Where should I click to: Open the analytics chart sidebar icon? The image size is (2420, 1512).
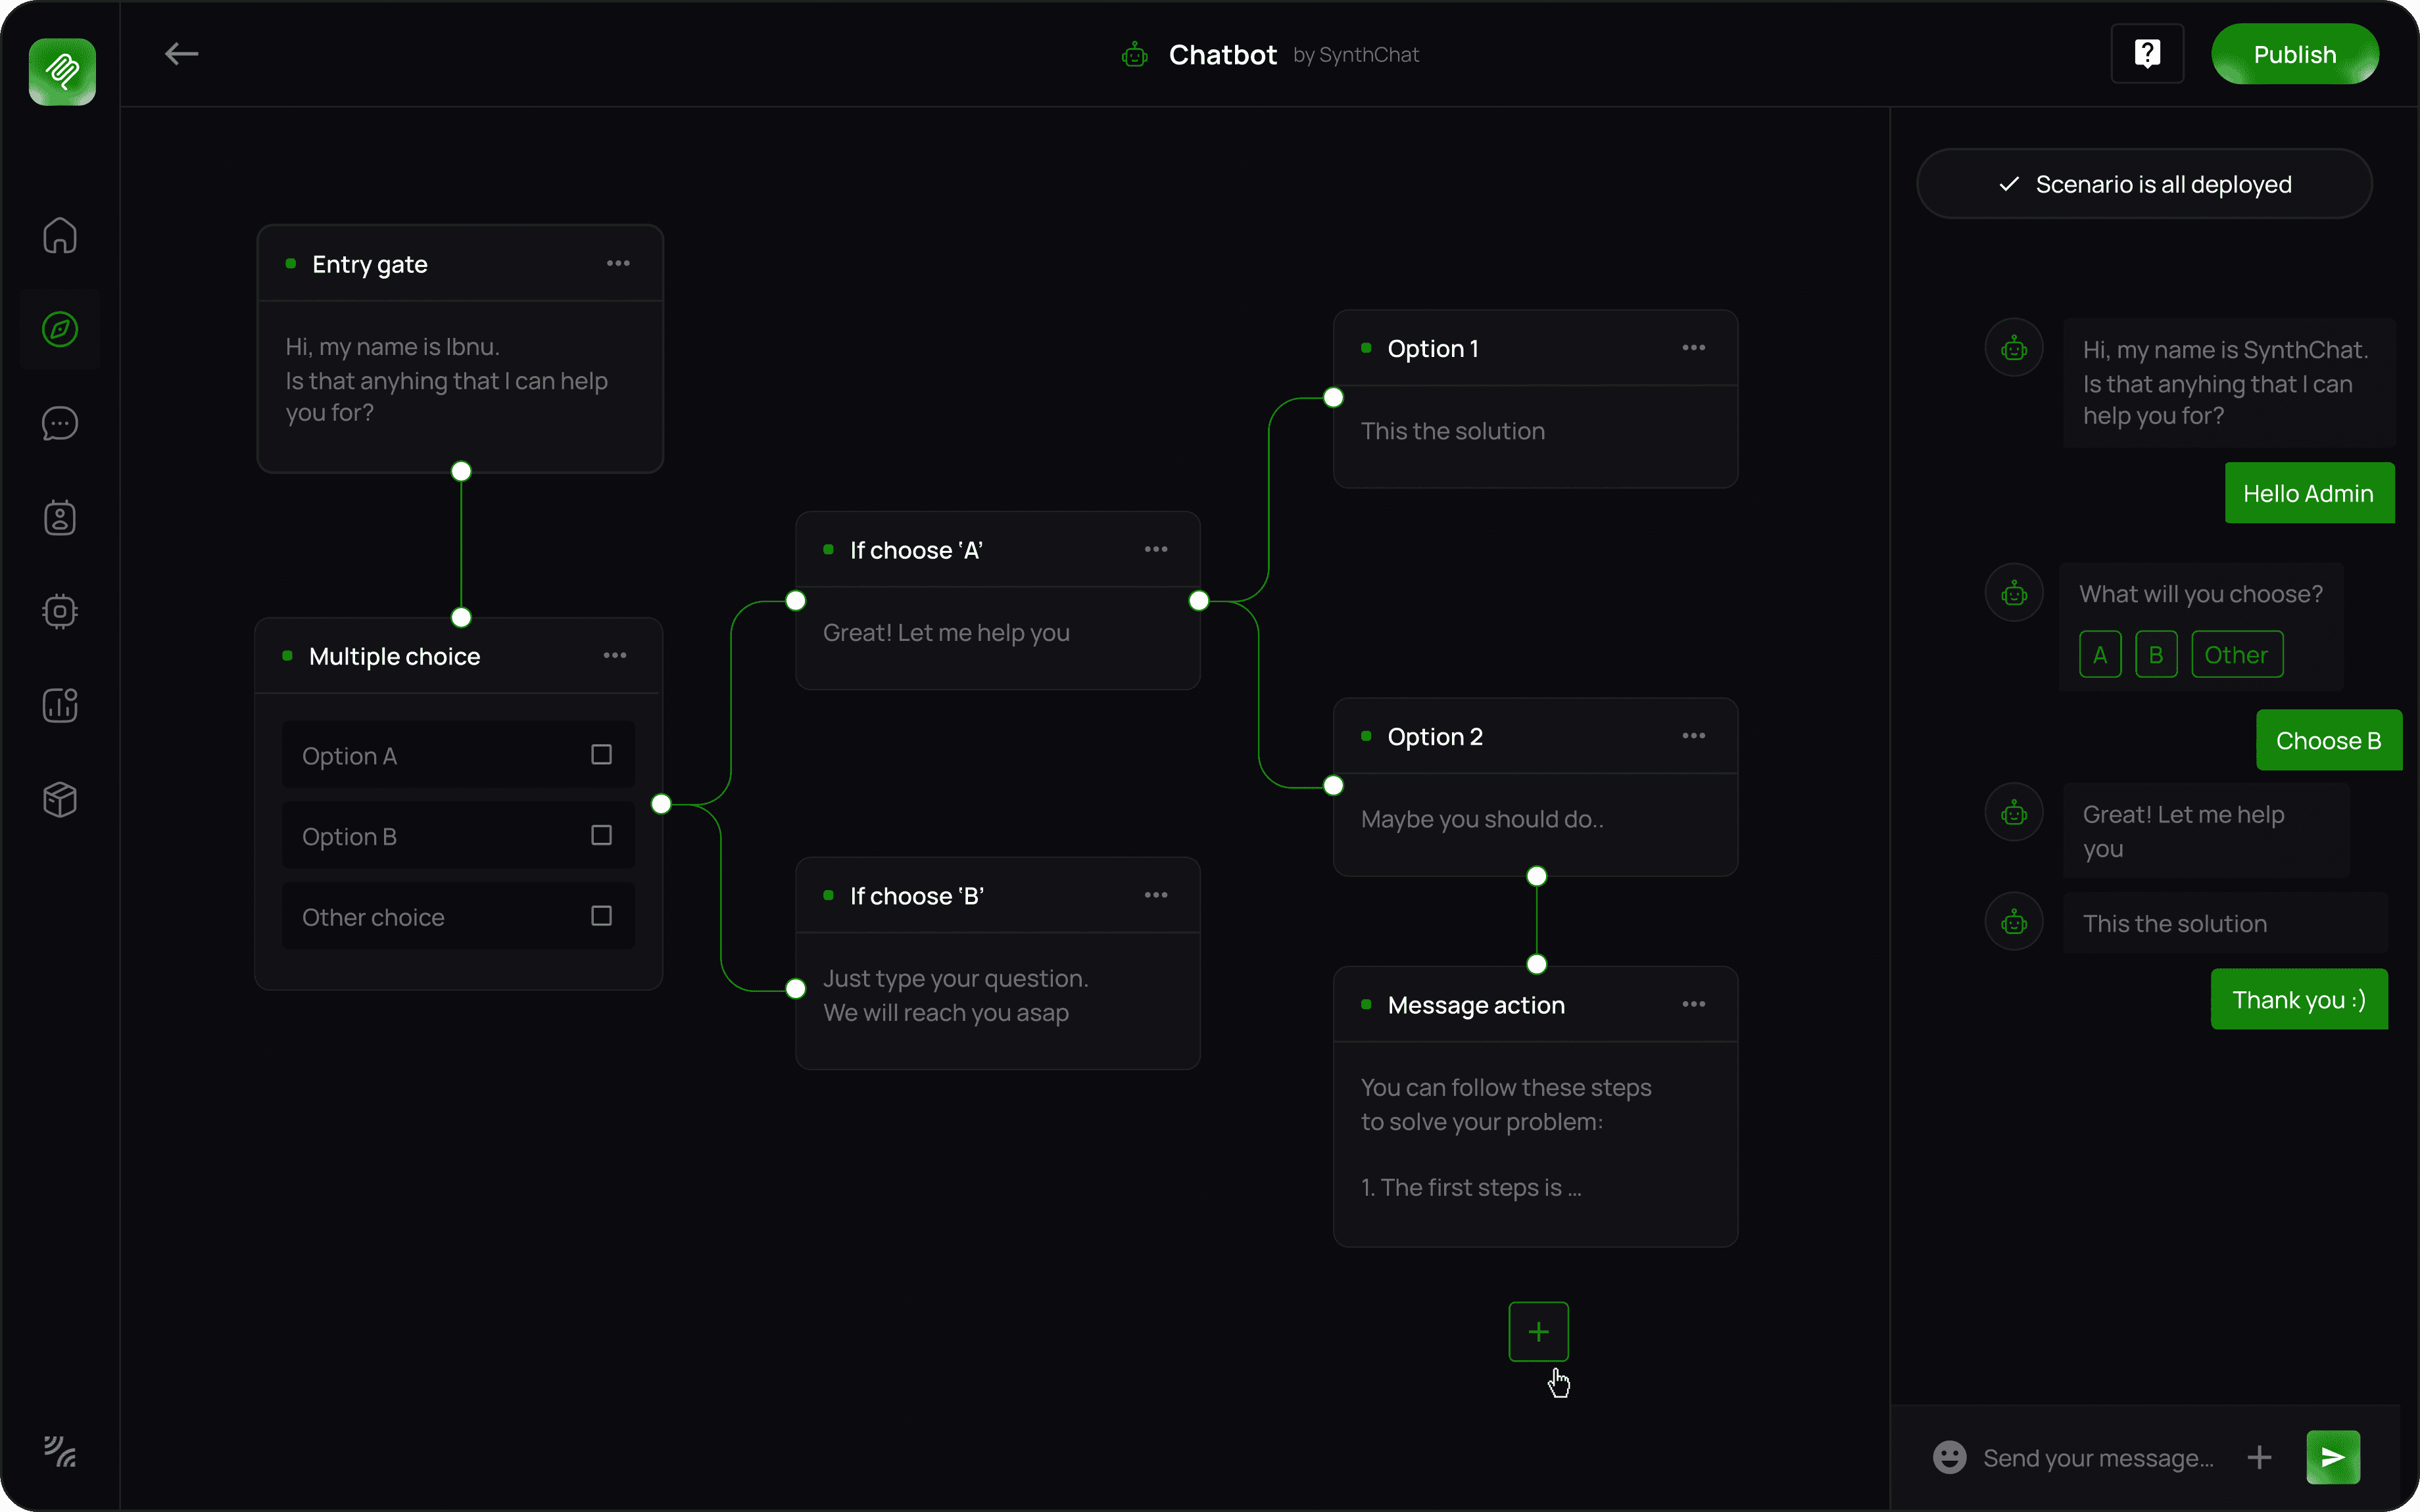pyautogui.click(x=60, y=705)
